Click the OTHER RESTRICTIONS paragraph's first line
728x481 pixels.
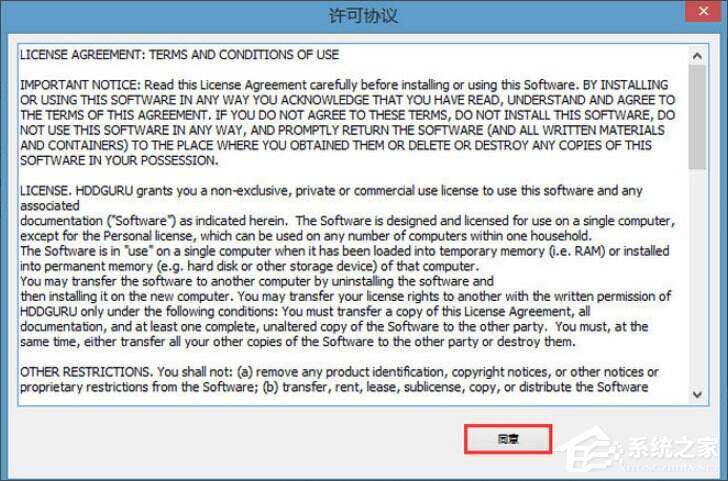point(339,372)
